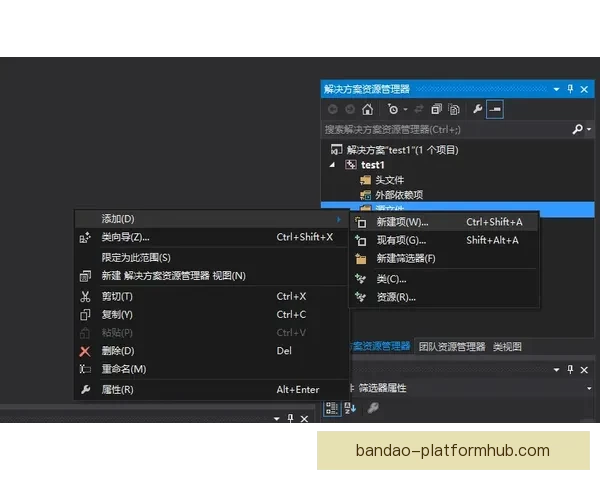Click the magnifier search icon in Solution Explorer
The height and width of the screenshot is (480, 600).
click(577, 130)
